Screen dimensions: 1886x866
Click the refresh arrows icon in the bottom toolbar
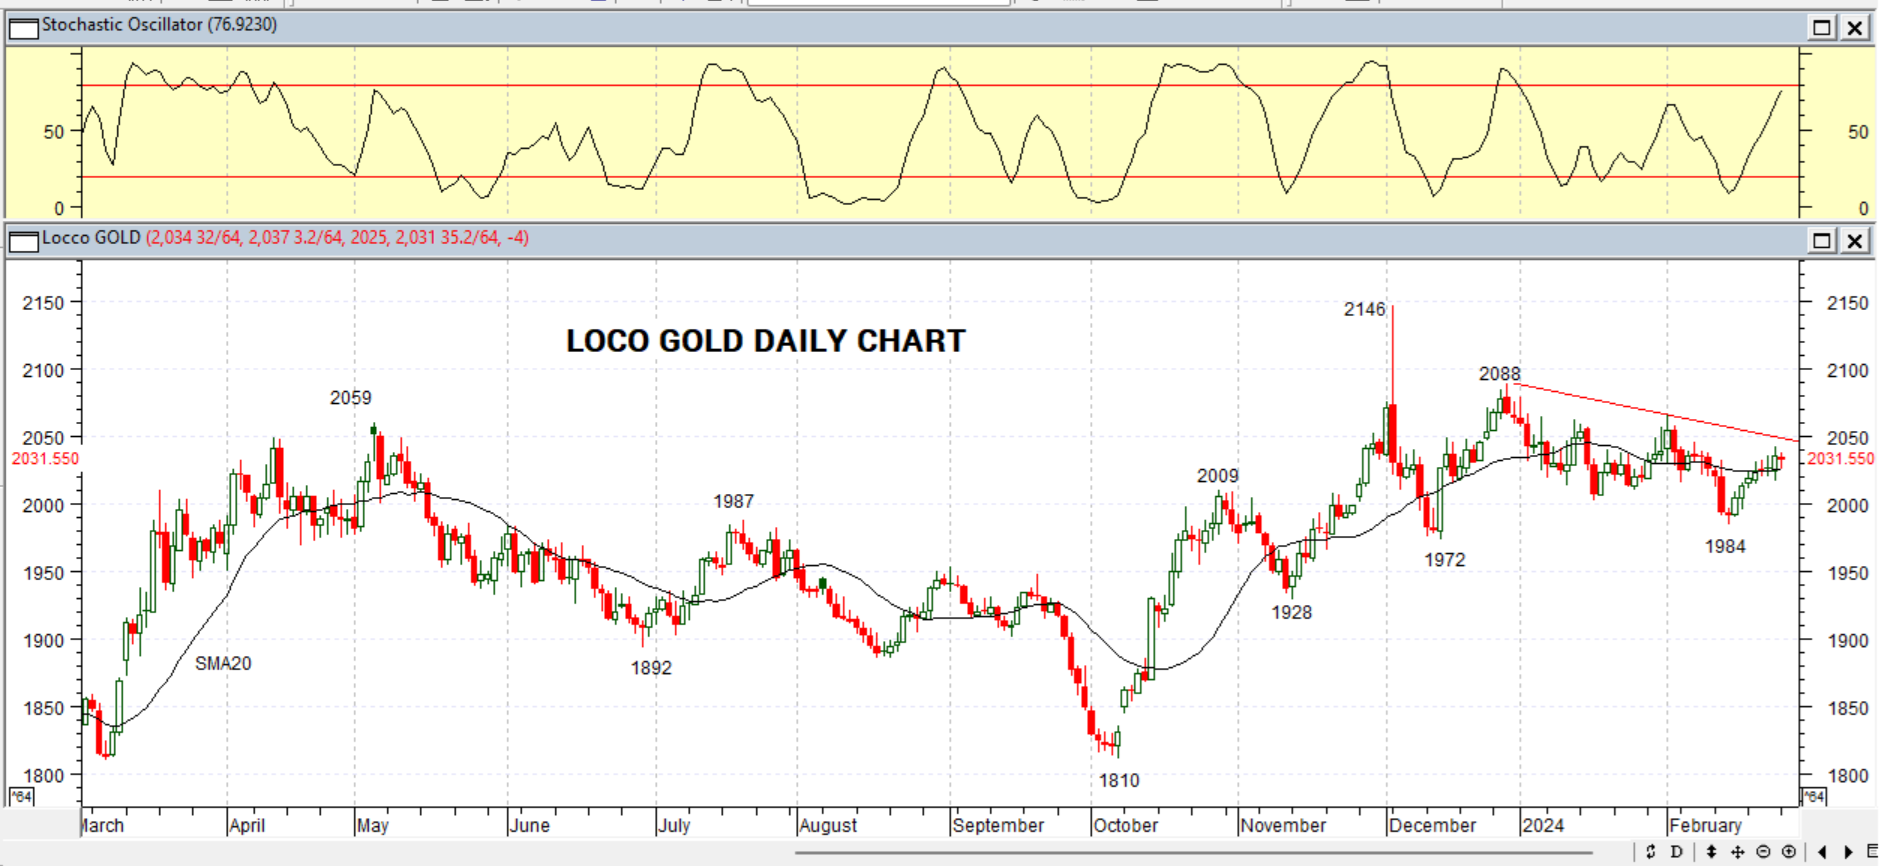coord(1650,852)
